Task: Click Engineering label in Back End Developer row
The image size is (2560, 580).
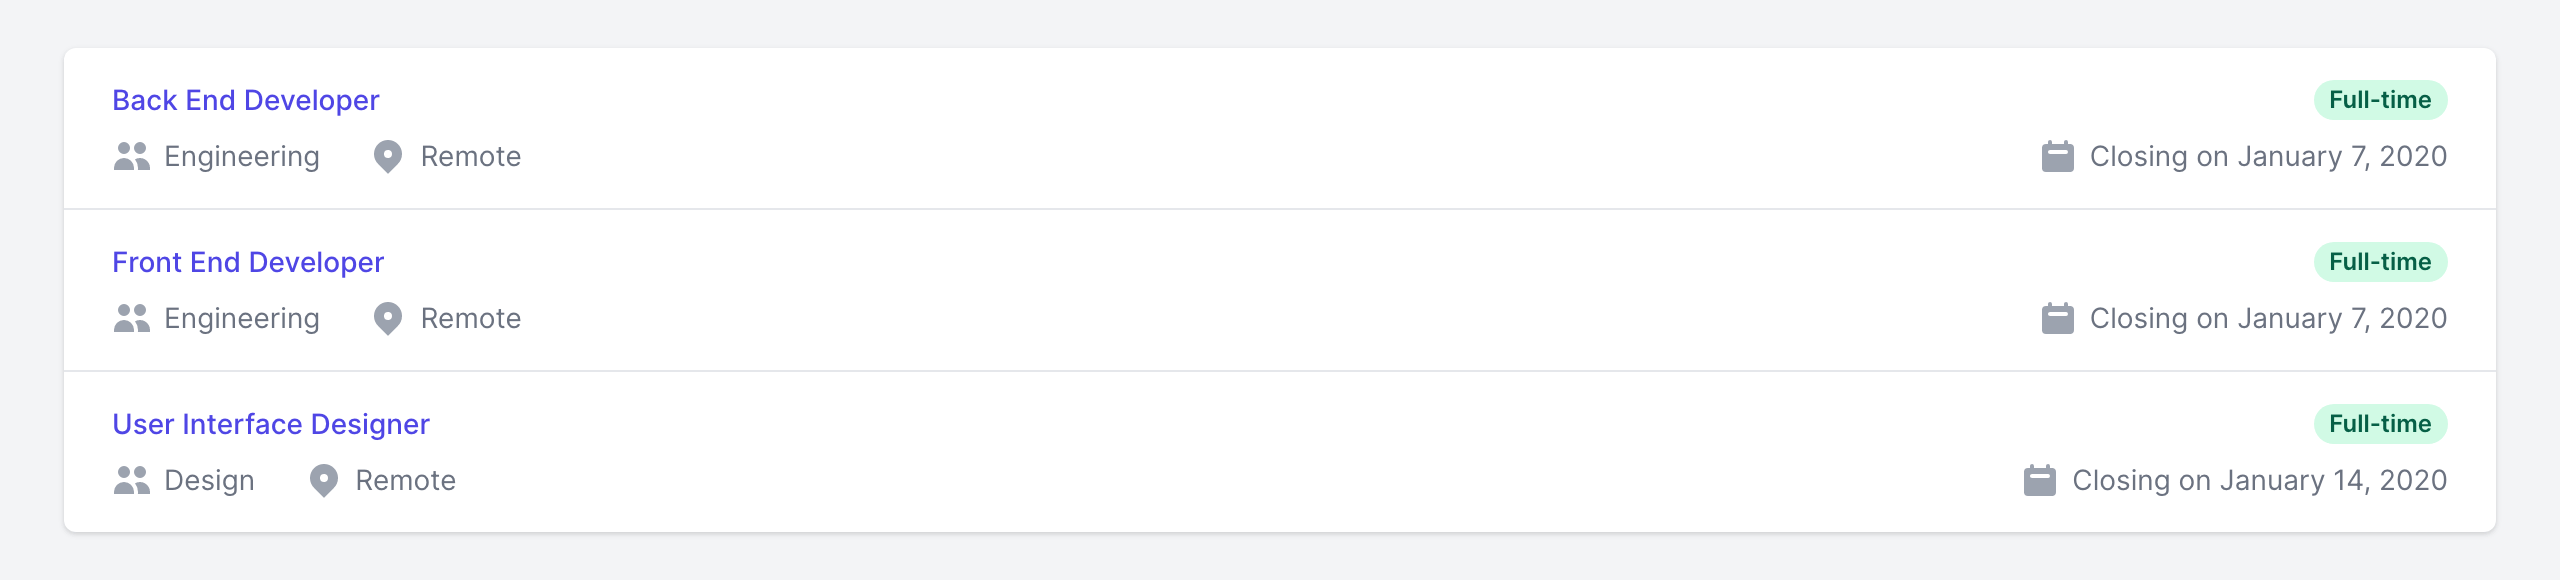Action: click(x=242, y=157)
